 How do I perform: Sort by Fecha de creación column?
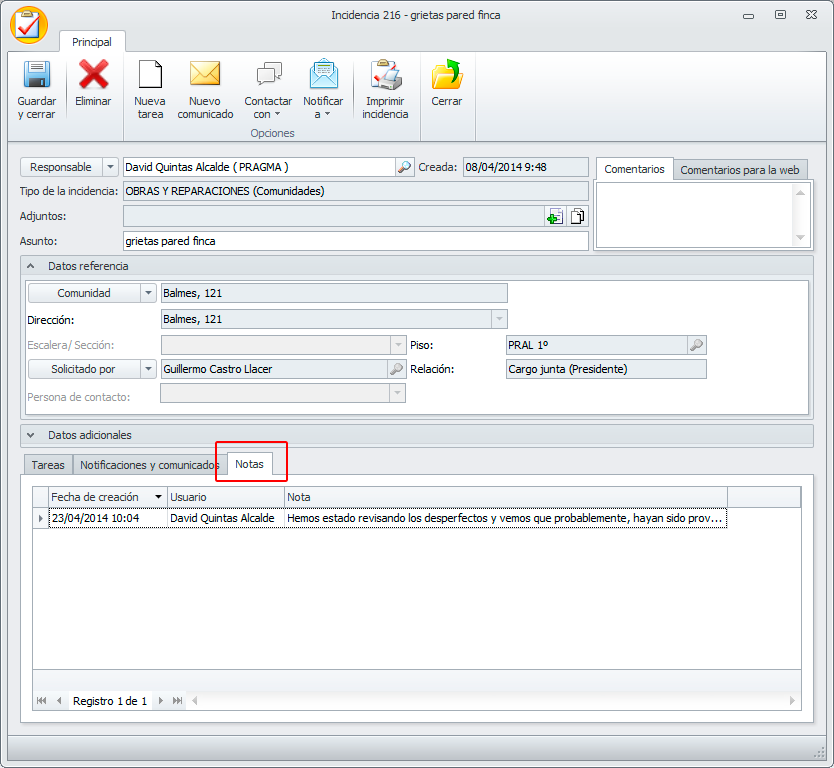point(108,497)
